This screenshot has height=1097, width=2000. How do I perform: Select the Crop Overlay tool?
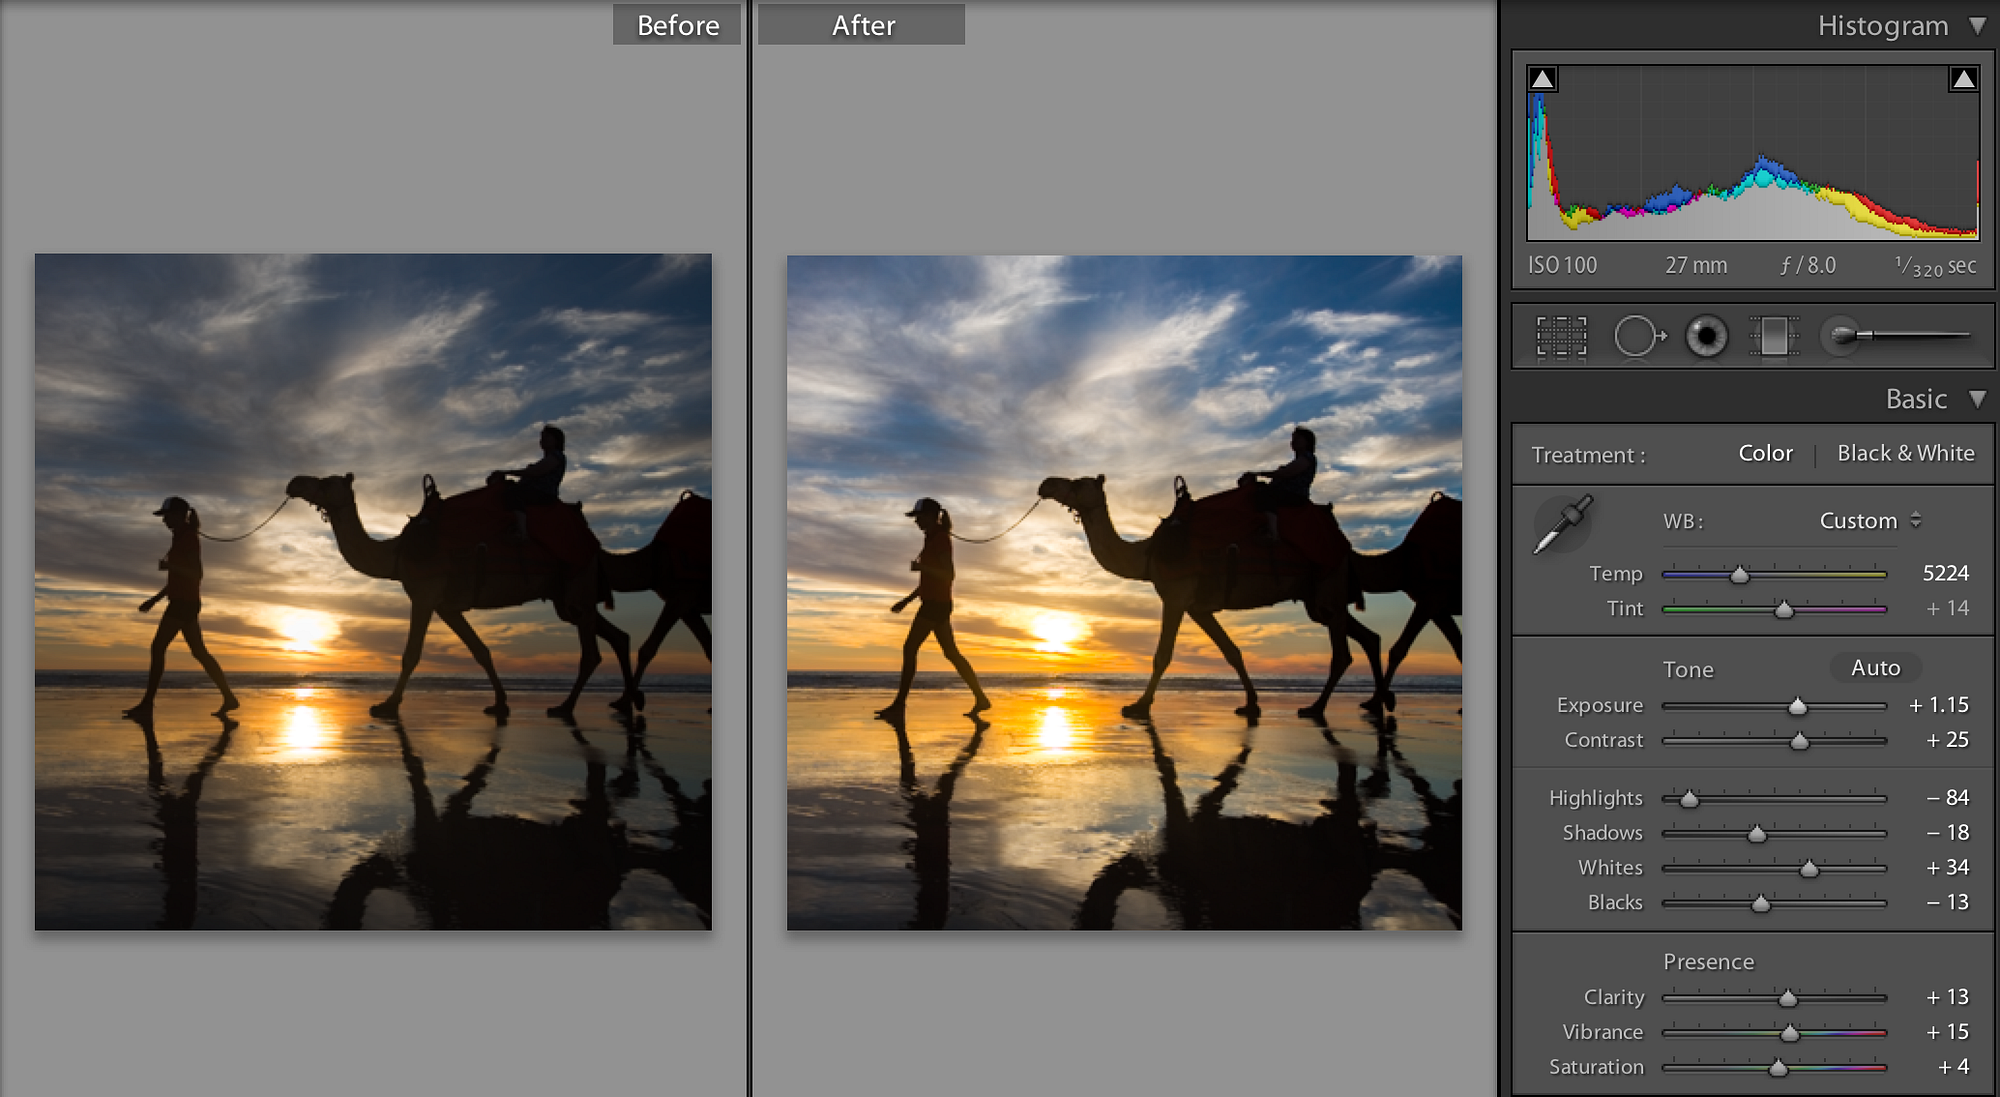coord(1561,336)
